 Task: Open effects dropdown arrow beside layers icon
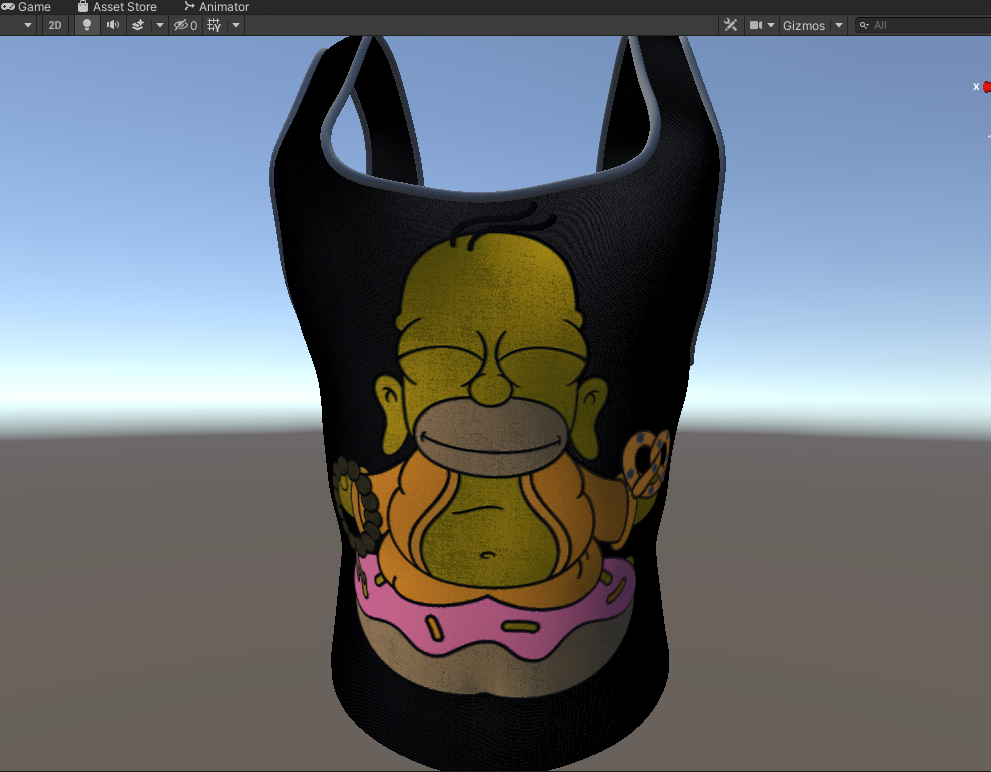(160, 25)
